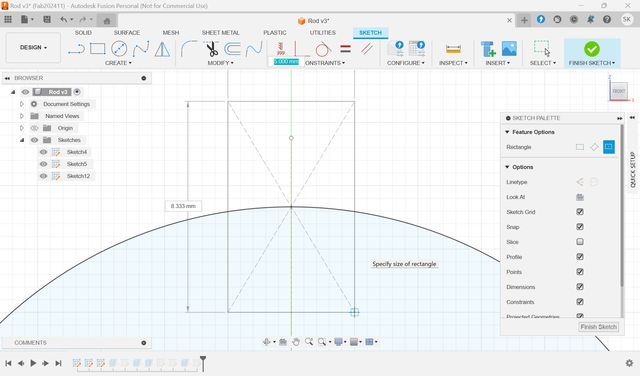Screen dimensions: 640x376
Task: Toggle visibility of the Origin folder
Action: pyautogui.click(x=34, y=128)
